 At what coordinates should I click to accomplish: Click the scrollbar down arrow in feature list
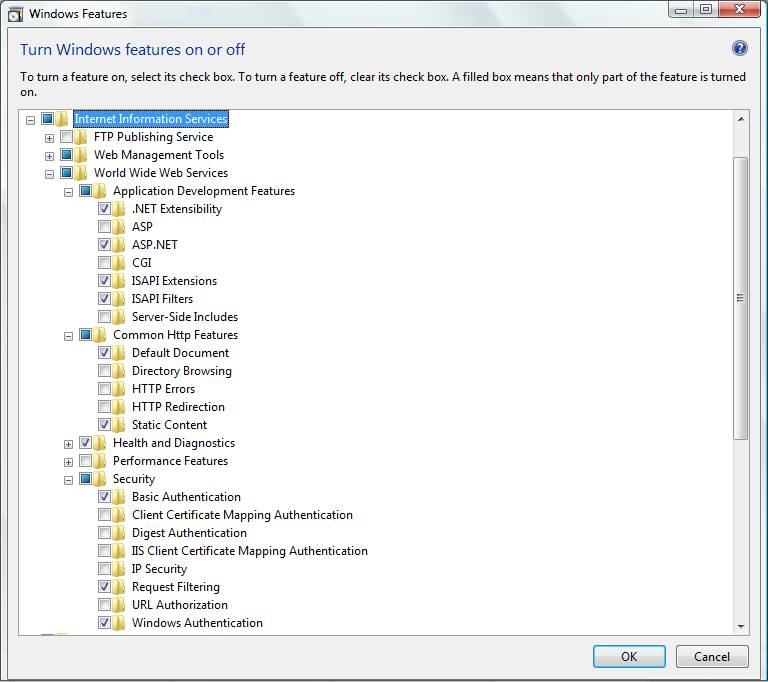click(741, 626)
